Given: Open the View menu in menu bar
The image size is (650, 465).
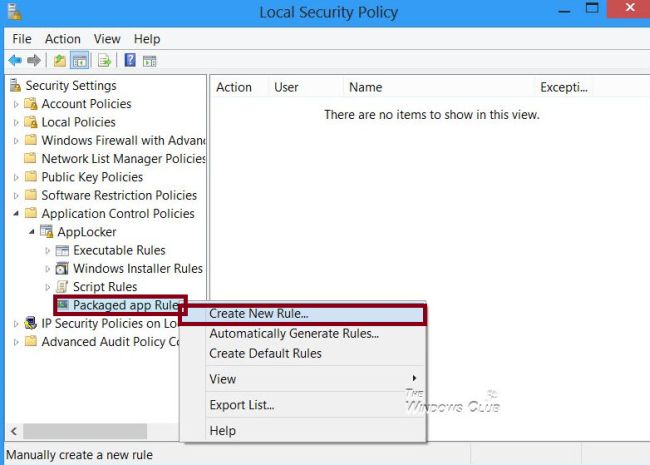Looking at the screenshot, I should coord(107,39).
